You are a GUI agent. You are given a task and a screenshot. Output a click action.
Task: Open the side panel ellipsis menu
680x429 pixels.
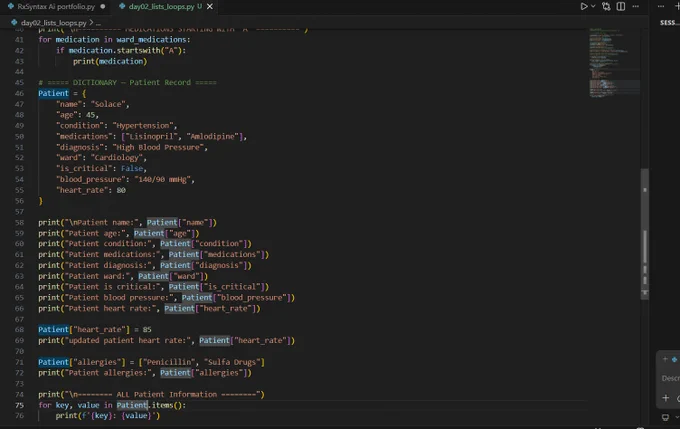661,7
